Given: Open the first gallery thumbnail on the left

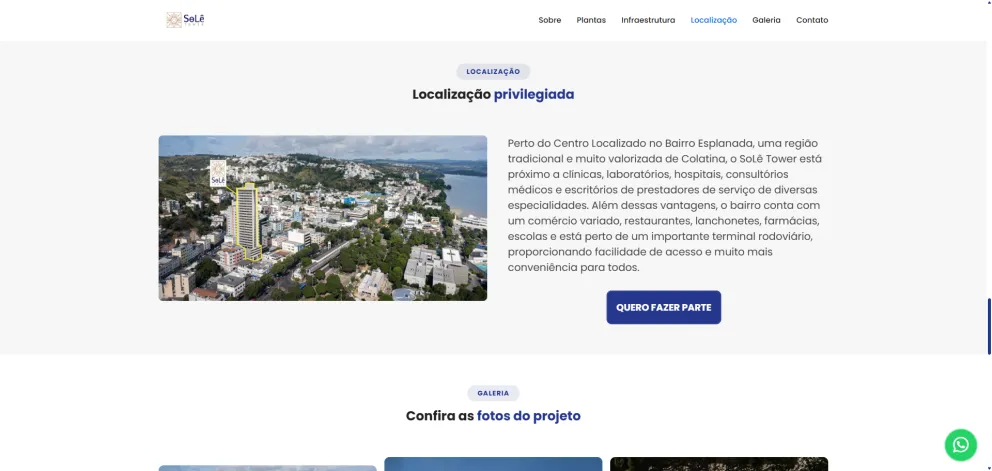Looking at the screenshot, I should pos(267,468).
